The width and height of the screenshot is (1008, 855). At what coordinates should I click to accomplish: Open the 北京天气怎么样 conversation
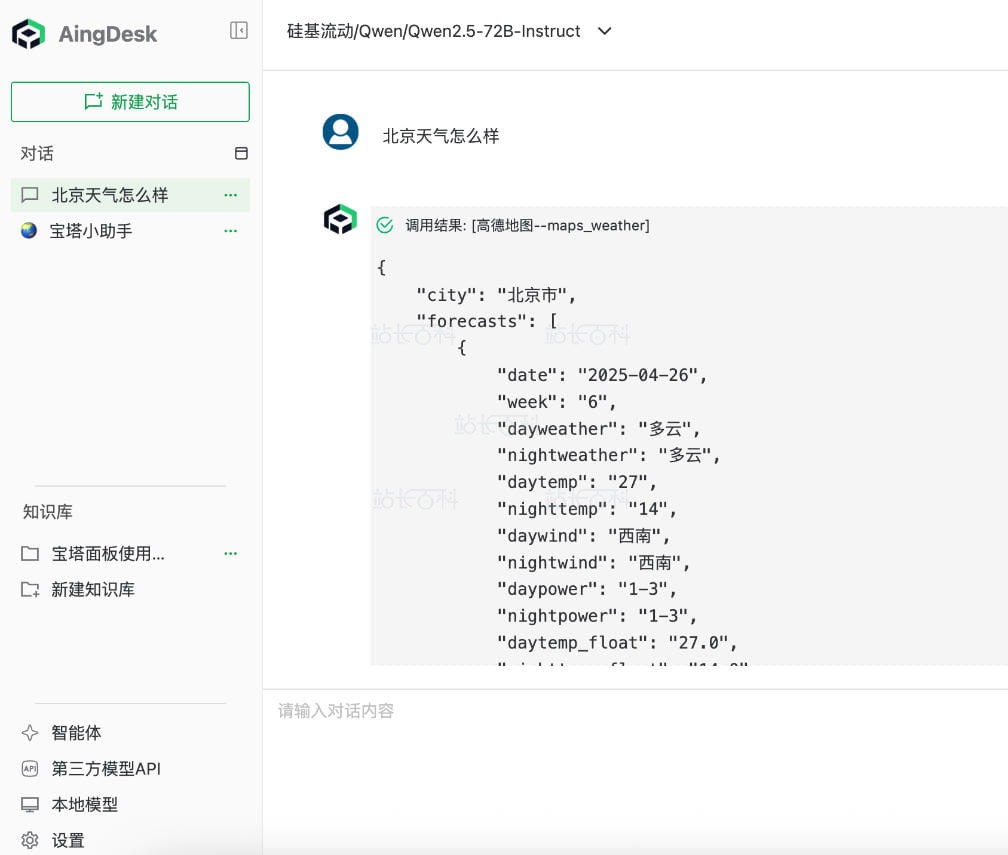pos(130,195)
